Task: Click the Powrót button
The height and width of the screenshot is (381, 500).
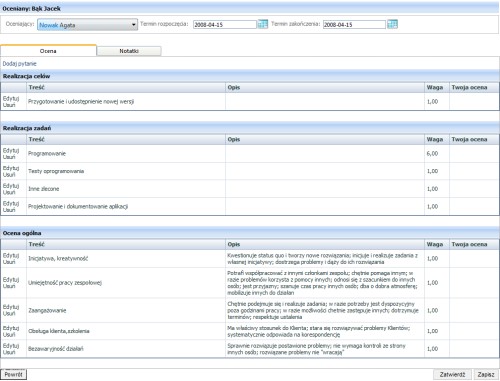Action: point(14,374)
